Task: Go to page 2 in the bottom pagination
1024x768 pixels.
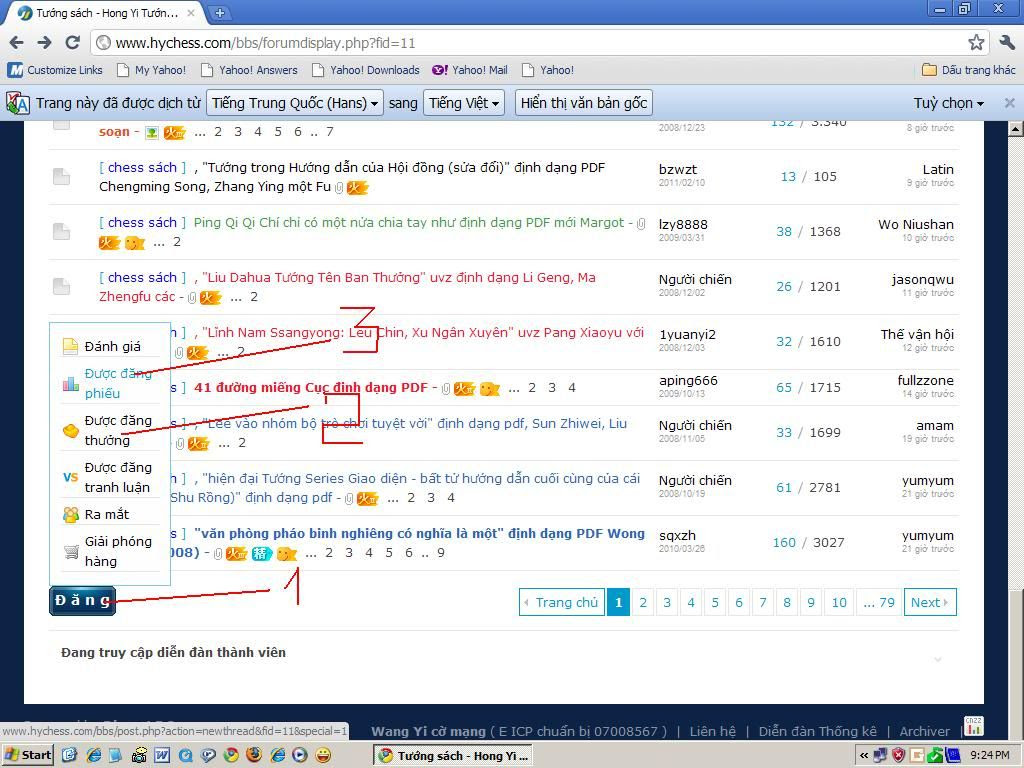Action: tap(643, 602)
